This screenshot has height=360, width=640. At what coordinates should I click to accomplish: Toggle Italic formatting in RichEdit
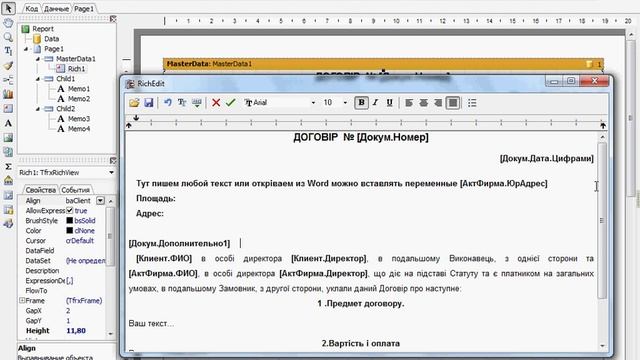click(x=376, y=103)
